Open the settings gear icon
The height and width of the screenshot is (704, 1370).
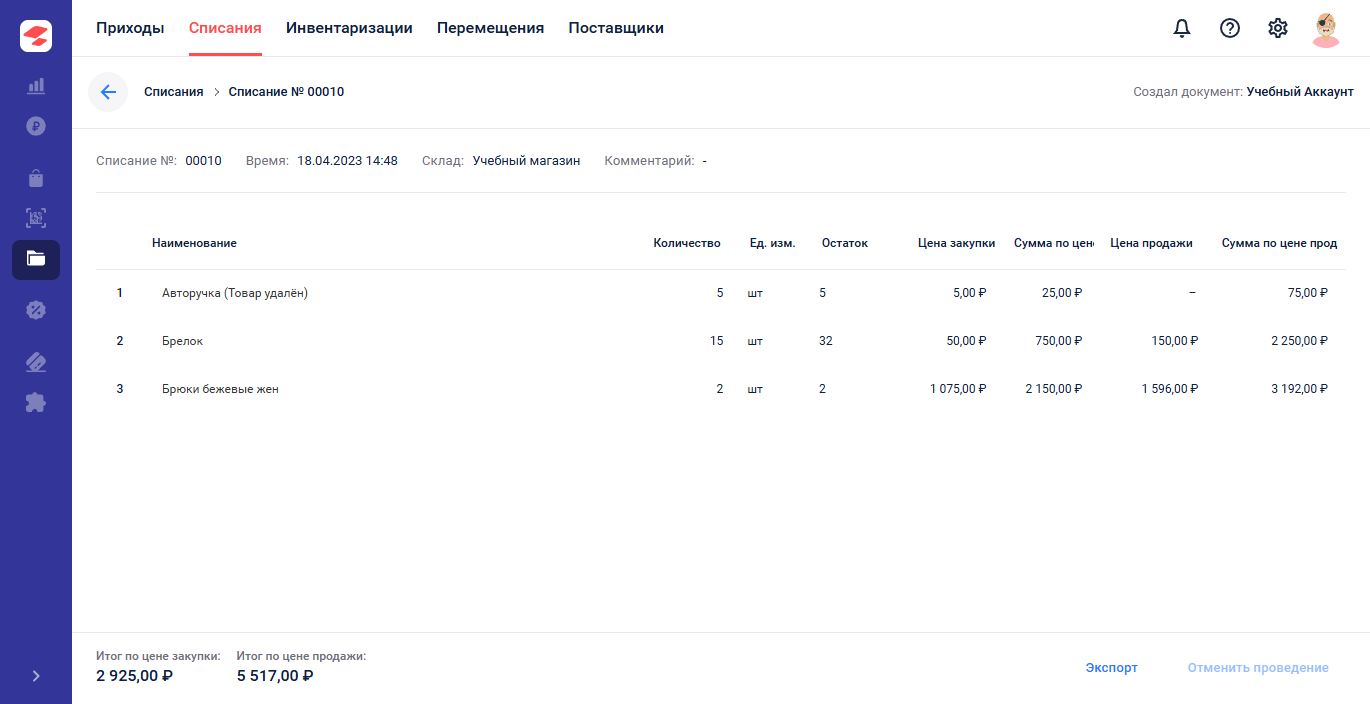click(x=1278, y=28)
